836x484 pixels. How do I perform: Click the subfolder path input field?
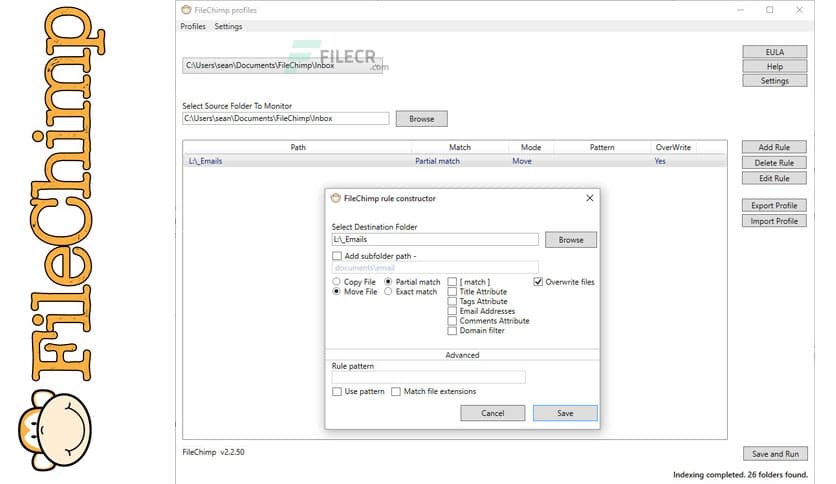(x=435, y=268)
